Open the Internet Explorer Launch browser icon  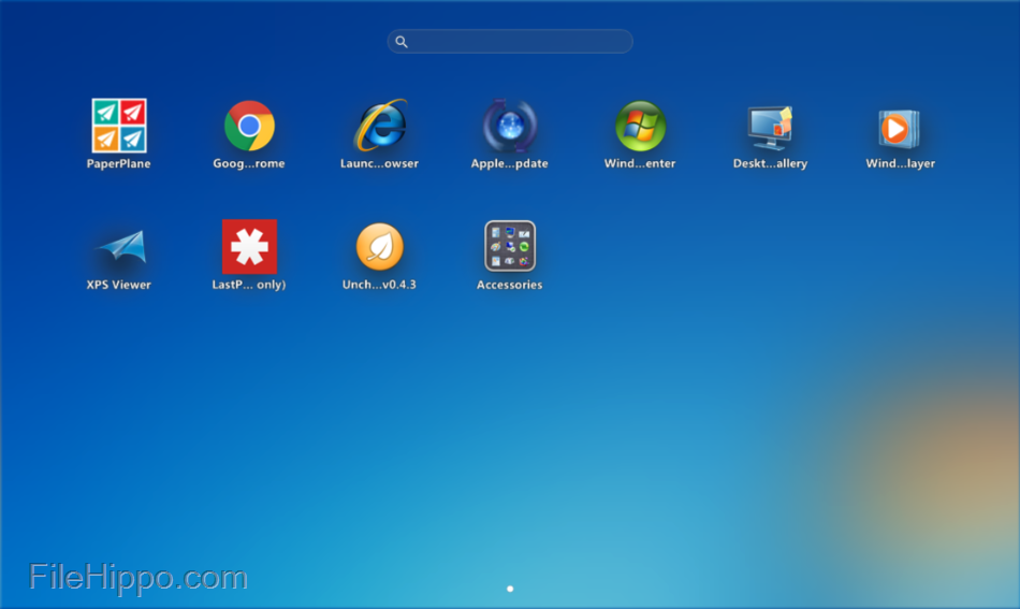[380, 126]
